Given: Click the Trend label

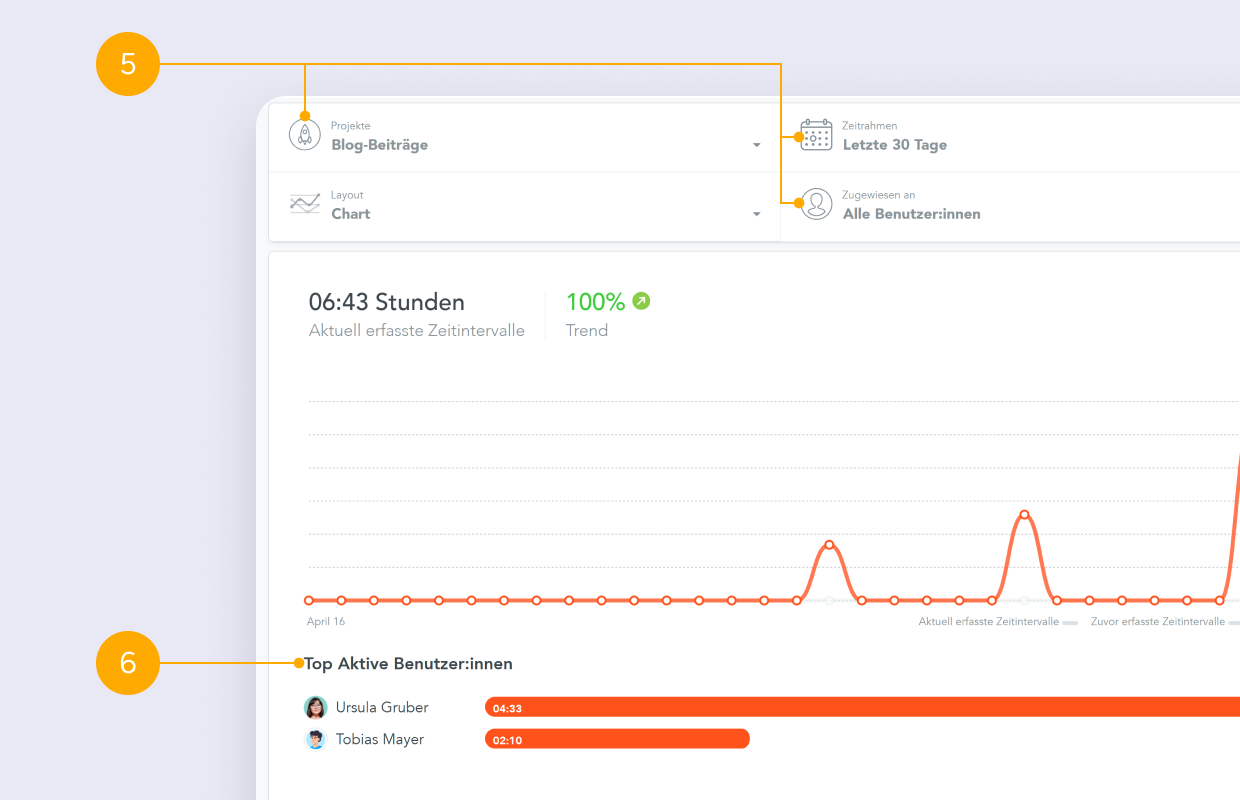Looking at the screenshot, I should point(587,331).
